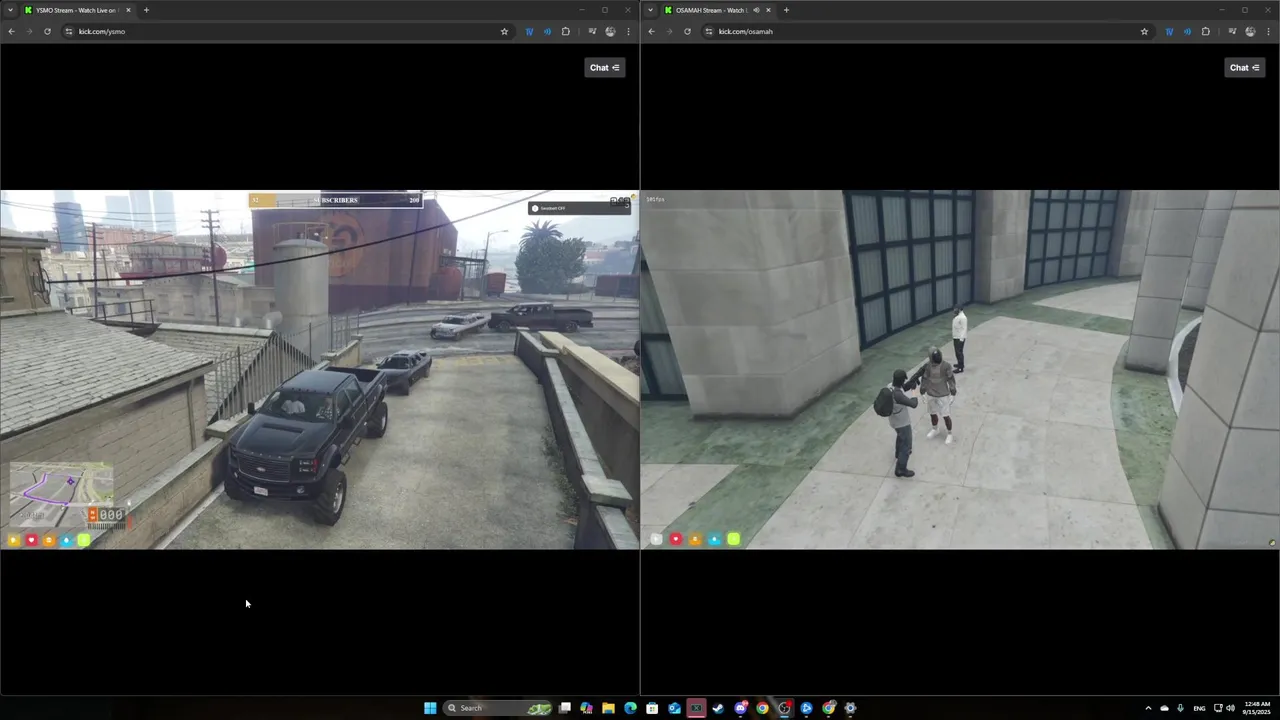
Task: Open Extensions puzzle icon in YSMO window
Action: [566, 31]
